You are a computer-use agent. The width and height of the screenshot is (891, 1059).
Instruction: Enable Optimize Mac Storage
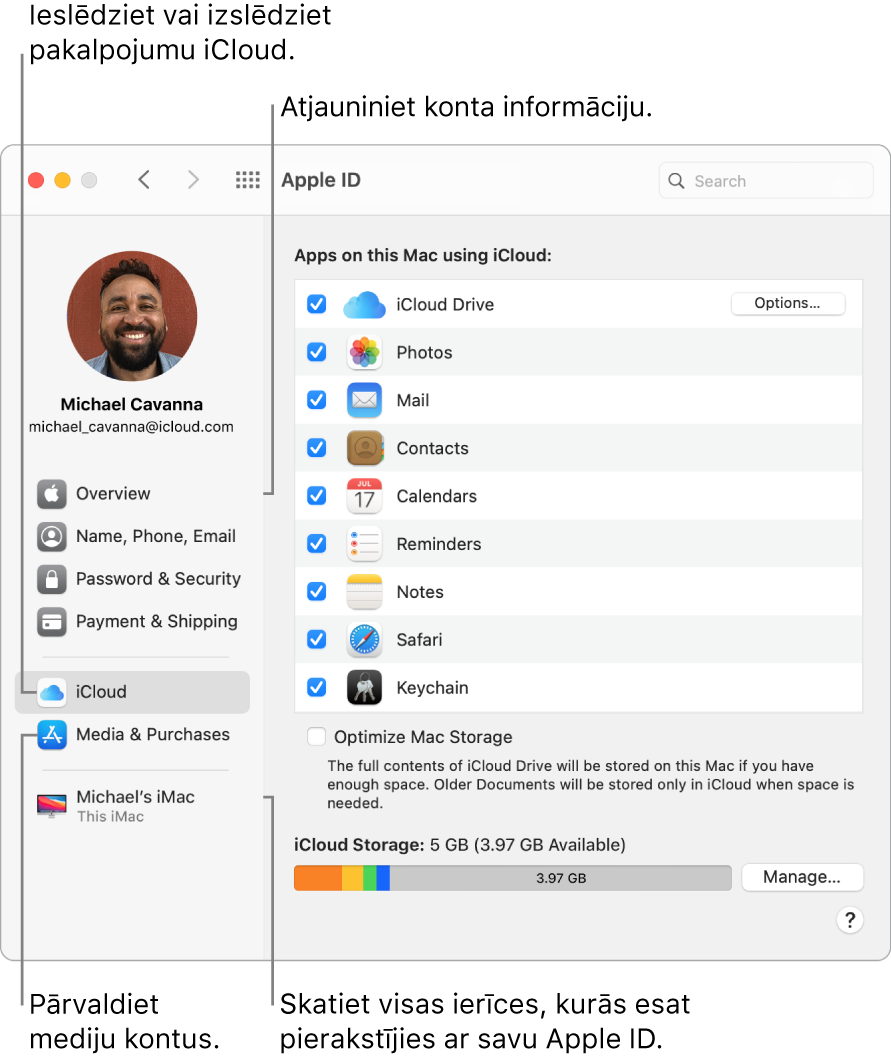[316, 736]
